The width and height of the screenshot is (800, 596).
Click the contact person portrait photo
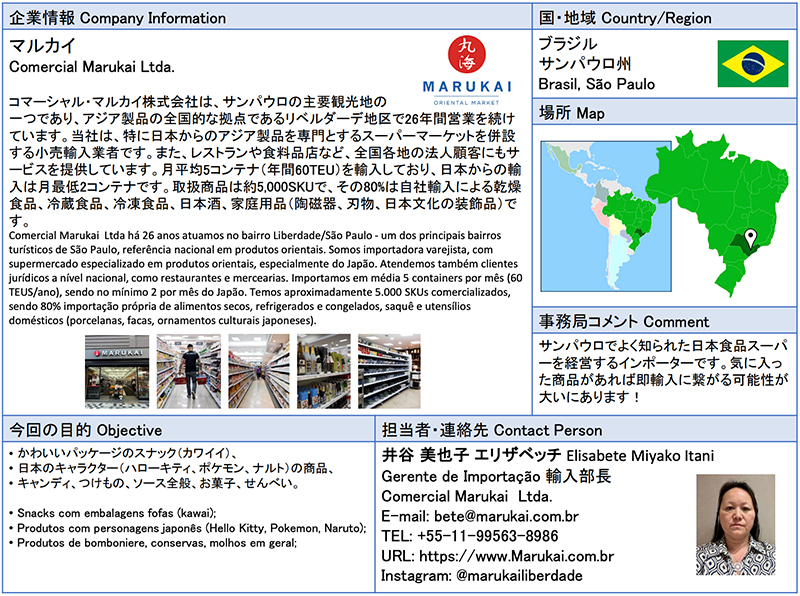click(734, 526)
